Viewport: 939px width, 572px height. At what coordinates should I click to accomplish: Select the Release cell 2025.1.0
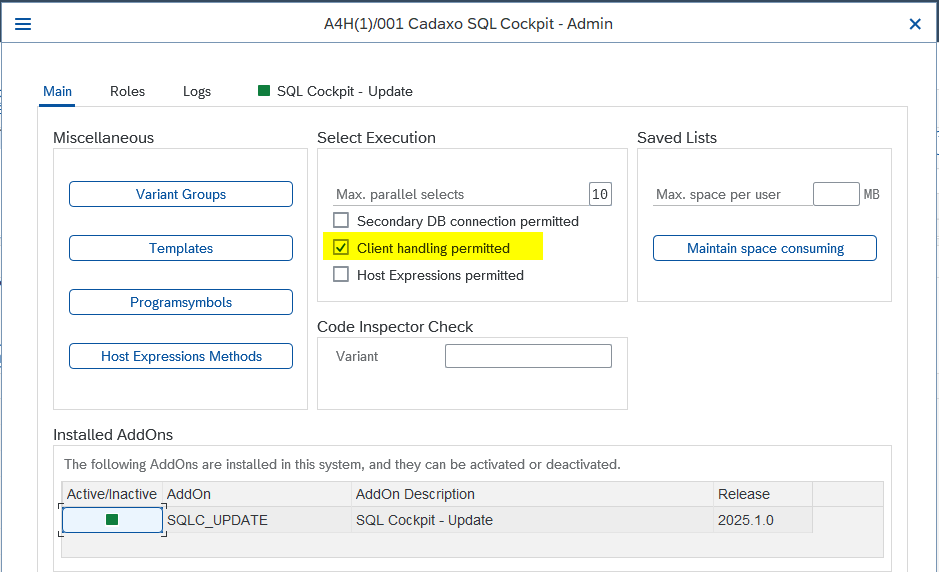coord(763,520)
